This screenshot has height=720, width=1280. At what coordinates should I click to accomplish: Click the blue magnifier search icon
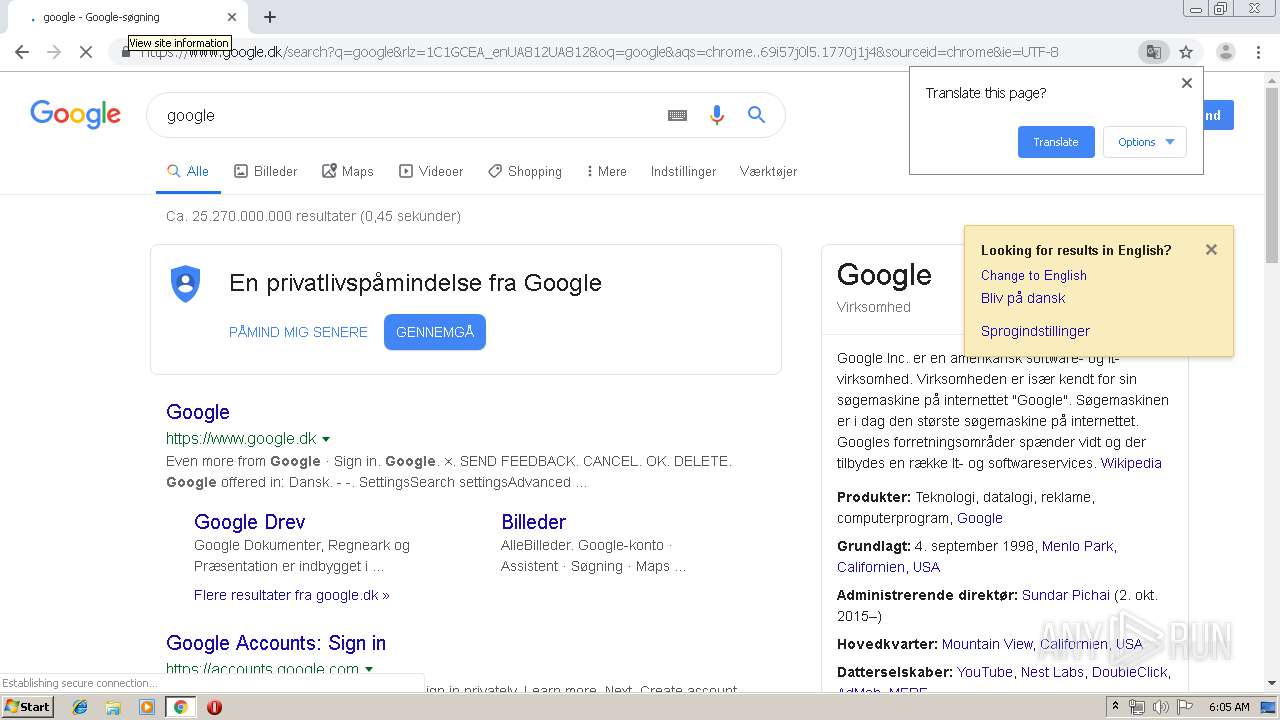(x=756, y=115)
